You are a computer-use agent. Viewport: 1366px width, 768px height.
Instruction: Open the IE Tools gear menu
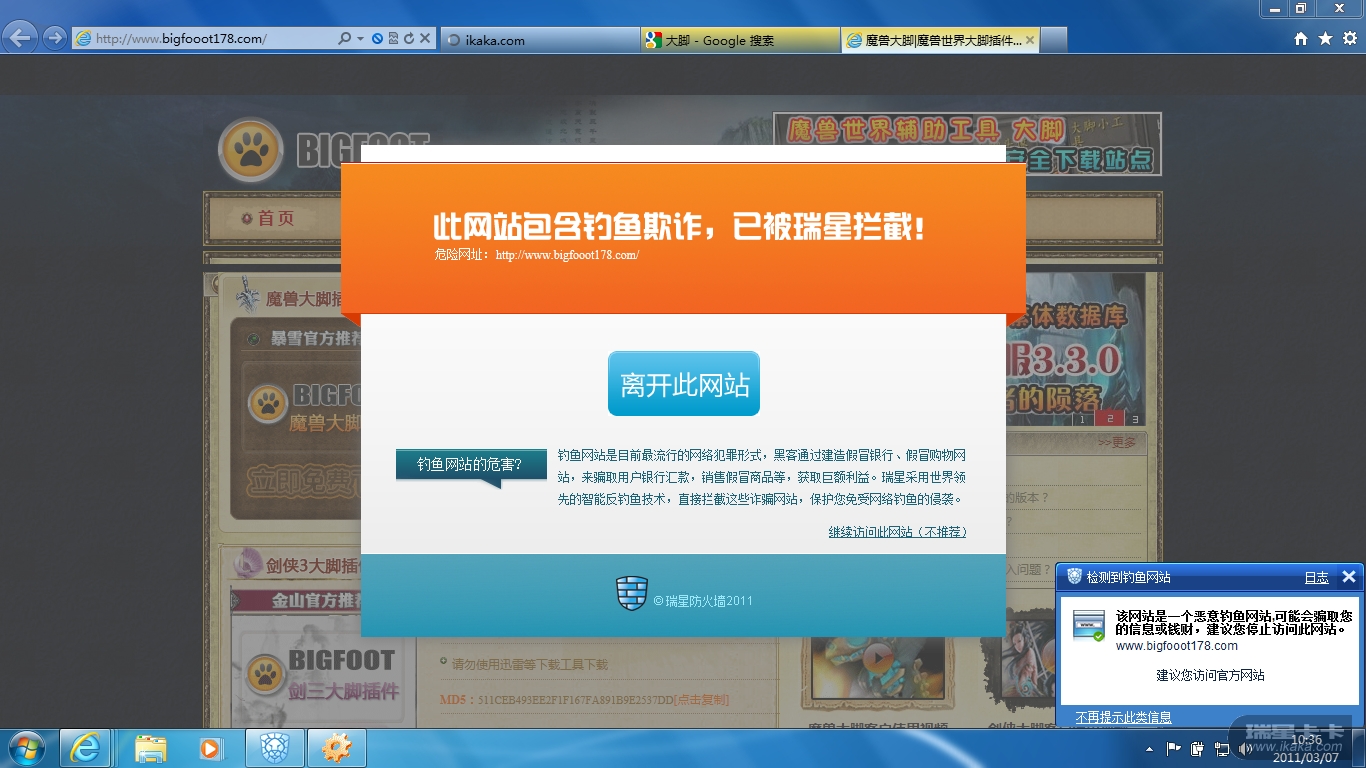click(x=1350, y=39)
